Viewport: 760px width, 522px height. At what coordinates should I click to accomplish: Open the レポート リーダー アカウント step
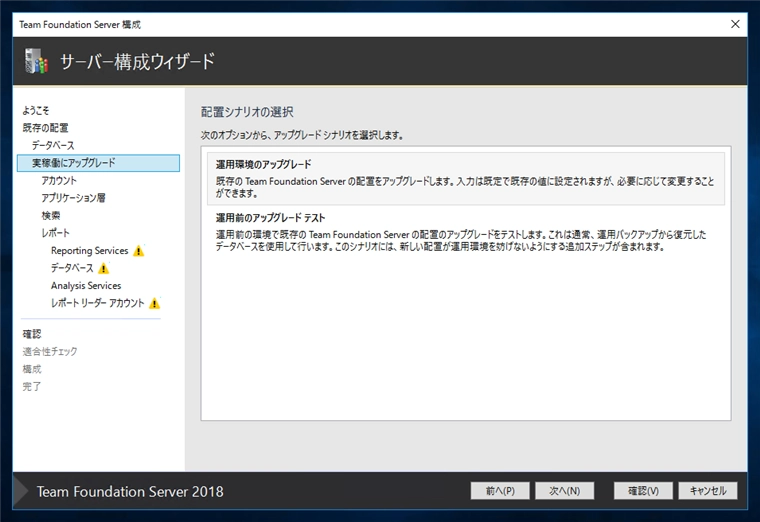(x=97, y=303)
